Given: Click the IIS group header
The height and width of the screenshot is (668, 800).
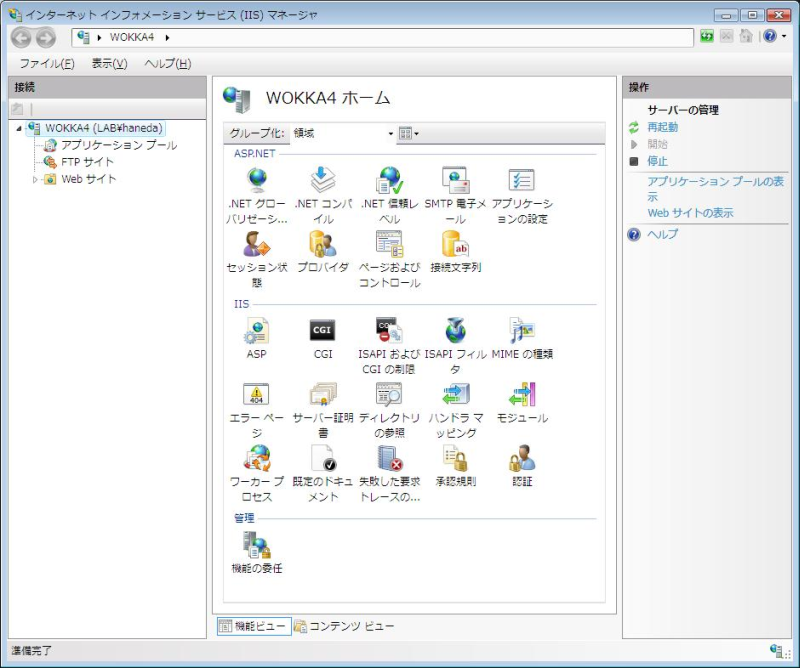Looking at the screenshot, I should tap(241, 304).
